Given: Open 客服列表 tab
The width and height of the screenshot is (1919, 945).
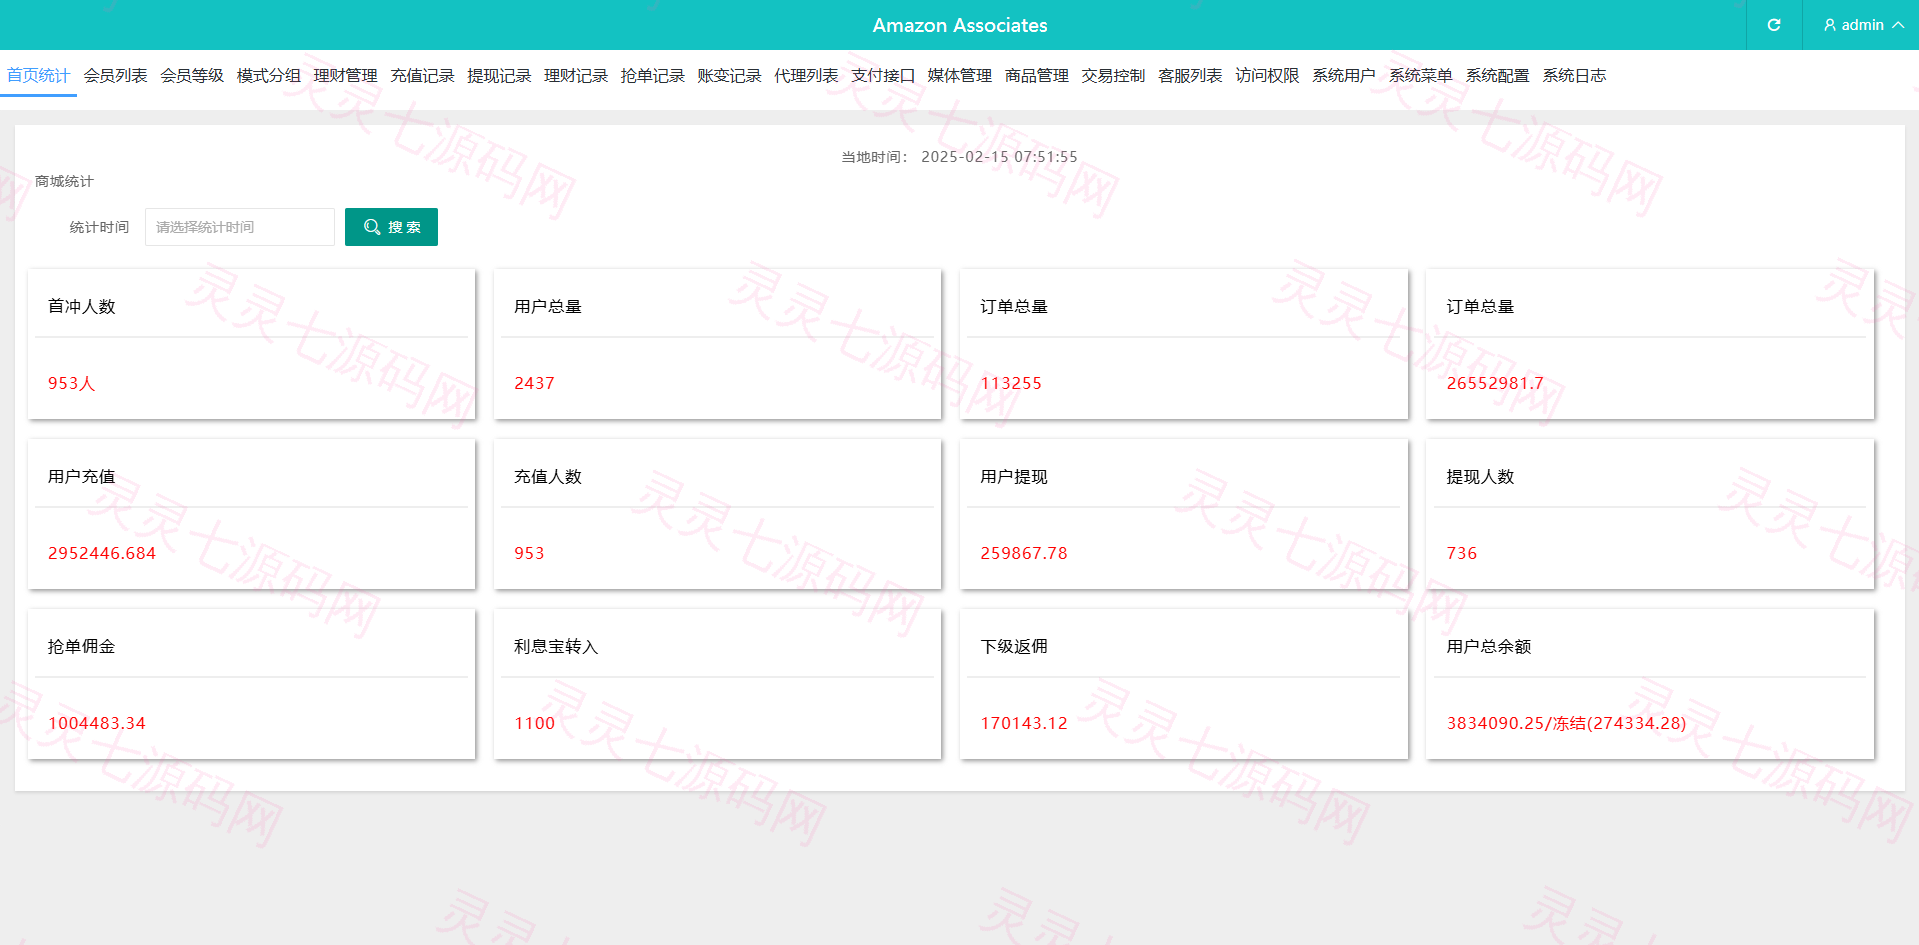Looking at the screenshot, I should (1190, 75).
